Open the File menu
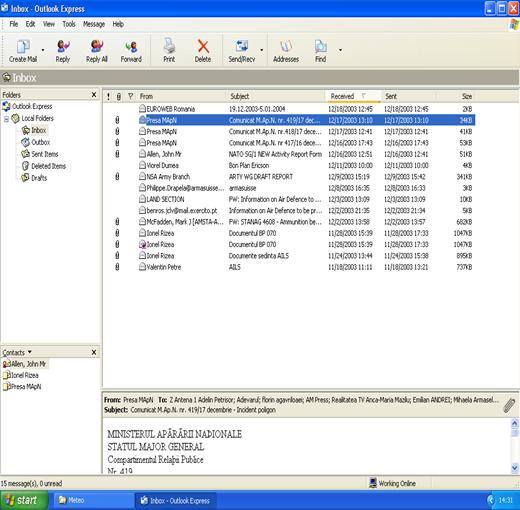 click(x=14, y=24)
